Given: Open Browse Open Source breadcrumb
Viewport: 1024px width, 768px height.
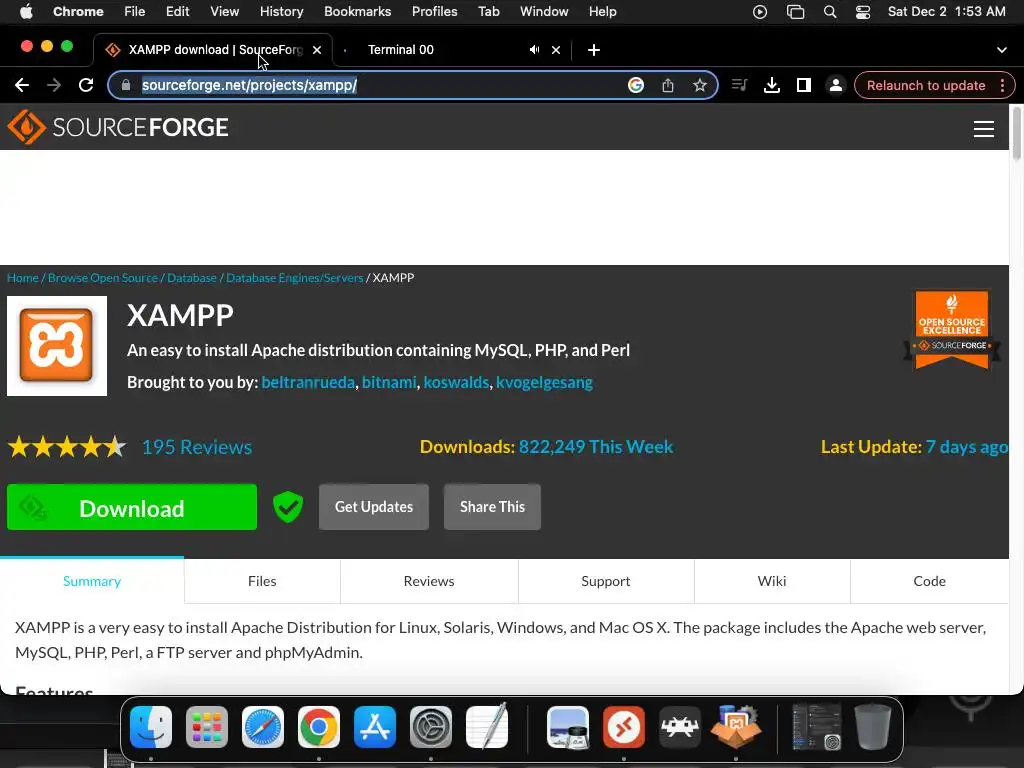Looking at the screenshot, I should 103,278.
